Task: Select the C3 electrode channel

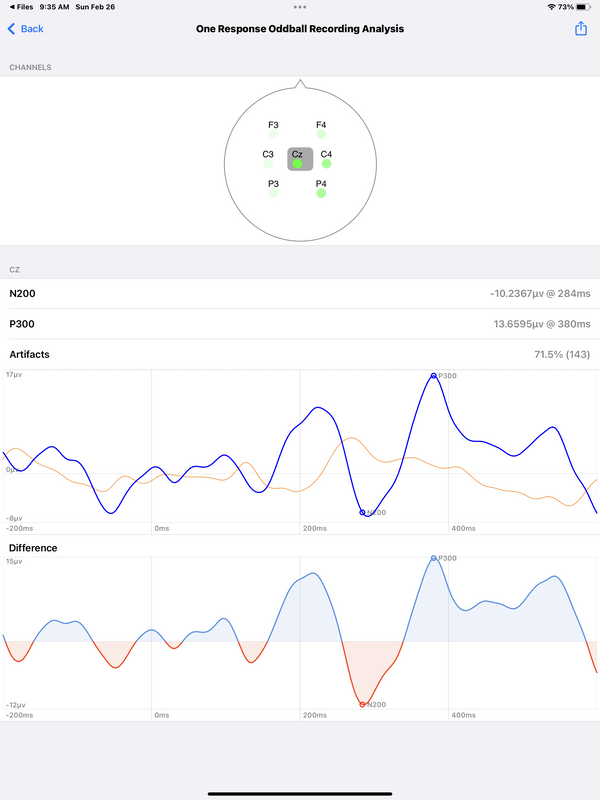Action: click(x=268, y=159)
